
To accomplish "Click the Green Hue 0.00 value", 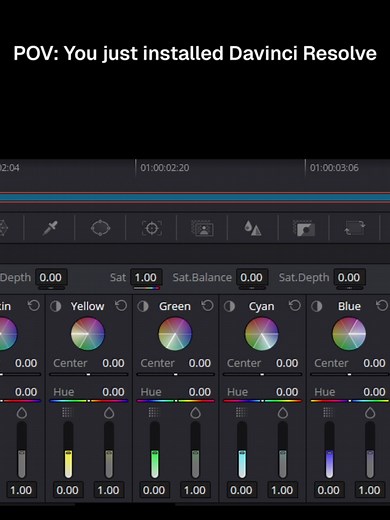I will pyautogui.click(x=200, y=392).
